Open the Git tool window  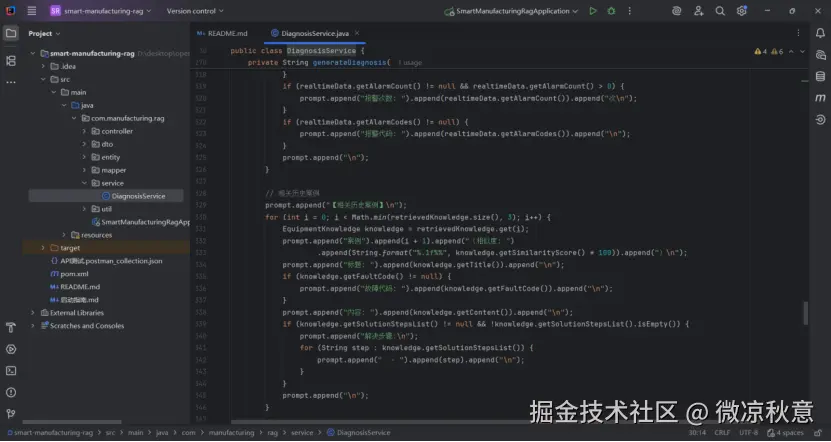[11, 414]
